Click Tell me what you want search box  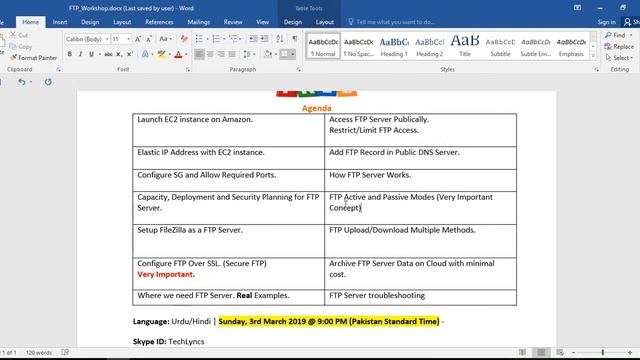pos(392,22)
